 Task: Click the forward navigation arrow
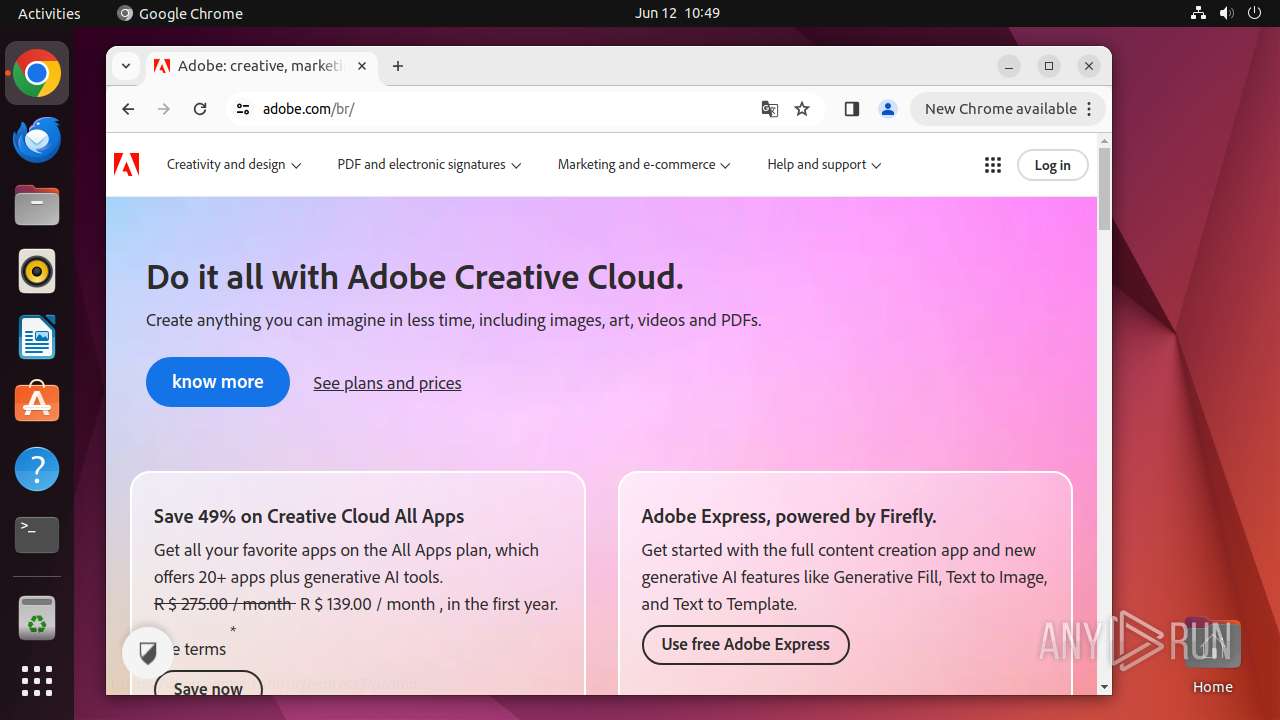click(164, 109)
